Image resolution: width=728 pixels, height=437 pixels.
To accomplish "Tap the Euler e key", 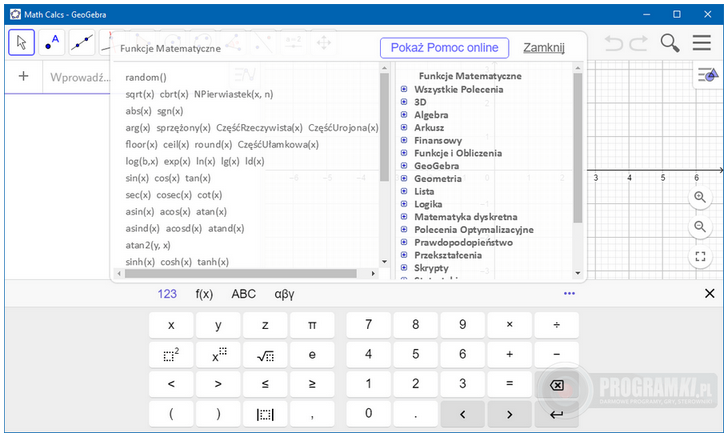I will pos(312,355).
